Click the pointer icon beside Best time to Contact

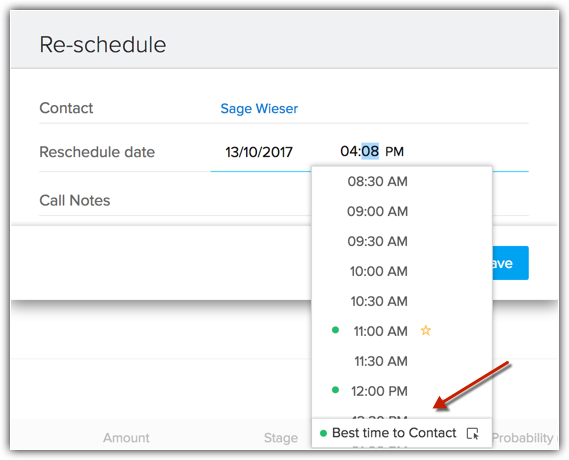(x=473, y=433)
